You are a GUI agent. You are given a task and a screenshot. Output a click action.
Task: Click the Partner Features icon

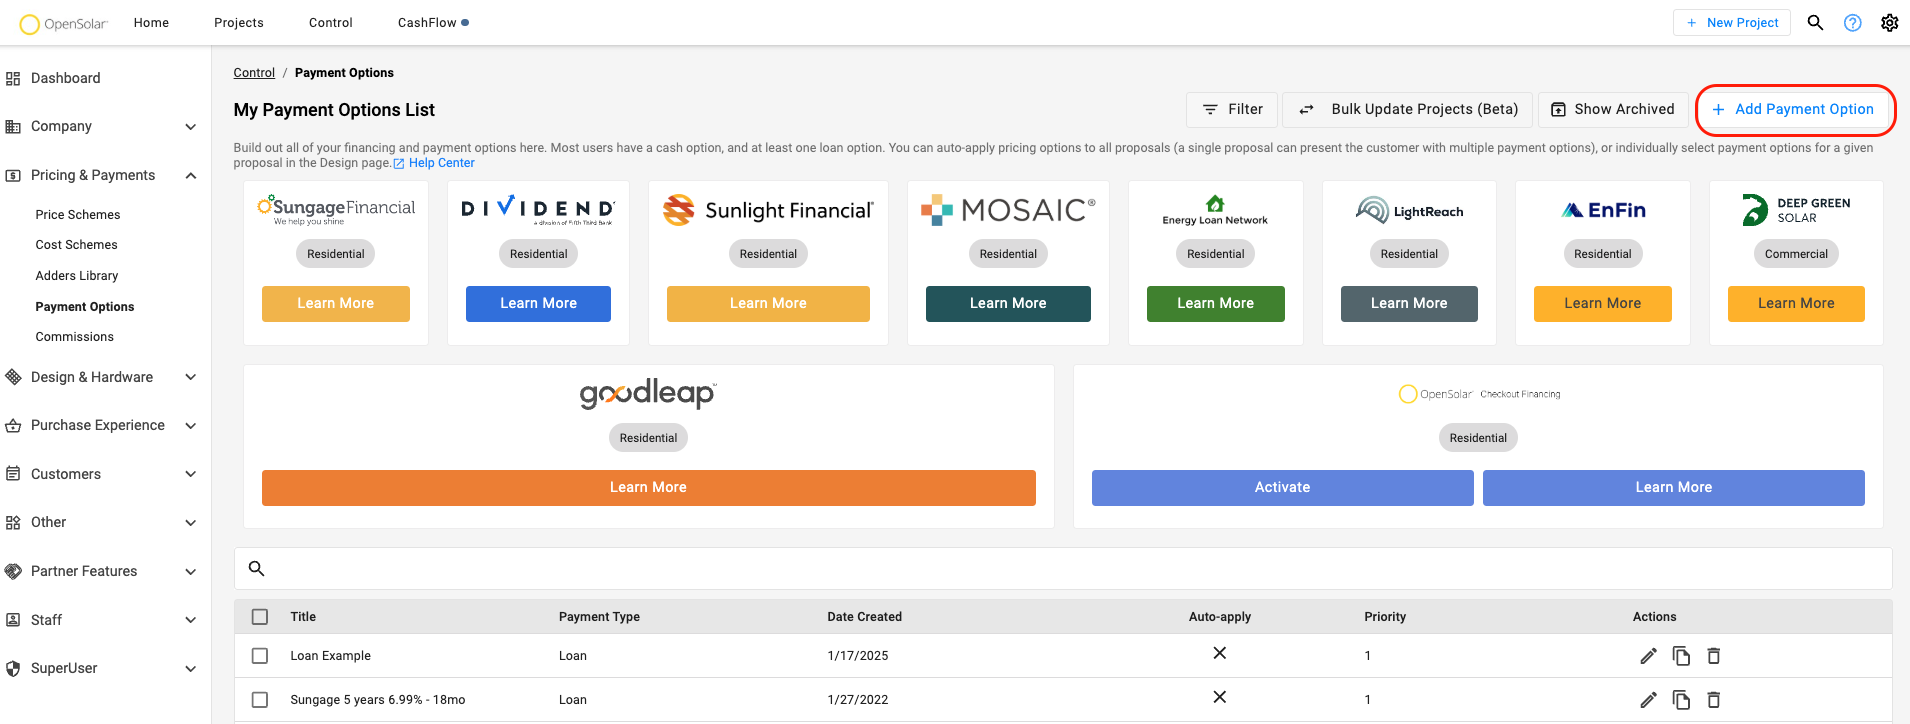coord(13,571)
